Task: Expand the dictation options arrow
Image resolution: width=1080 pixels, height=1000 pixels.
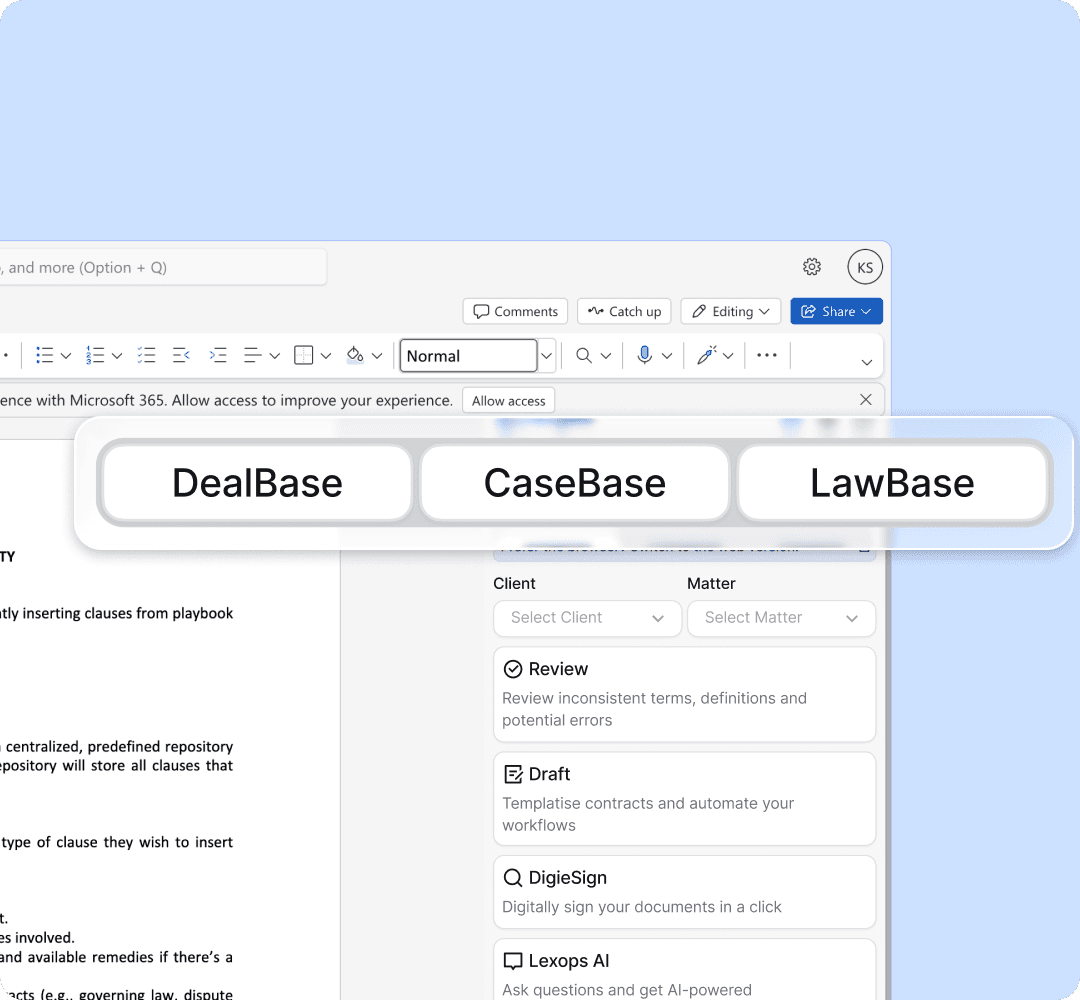Action: pyautogui.click(x=667, y=356)
